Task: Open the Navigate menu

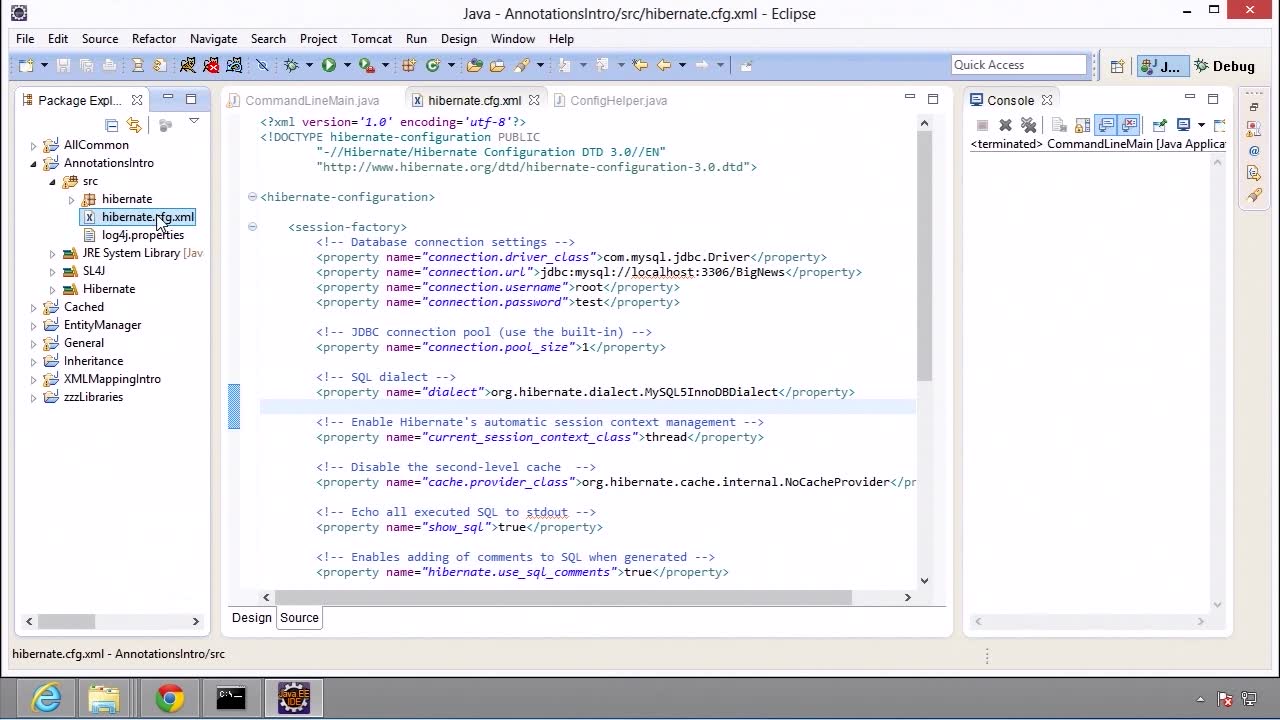Action: [x=214, y=38]
